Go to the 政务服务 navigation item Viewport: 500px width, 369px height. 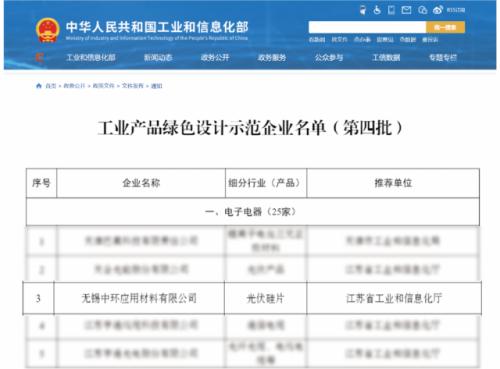tap(272, 57)
